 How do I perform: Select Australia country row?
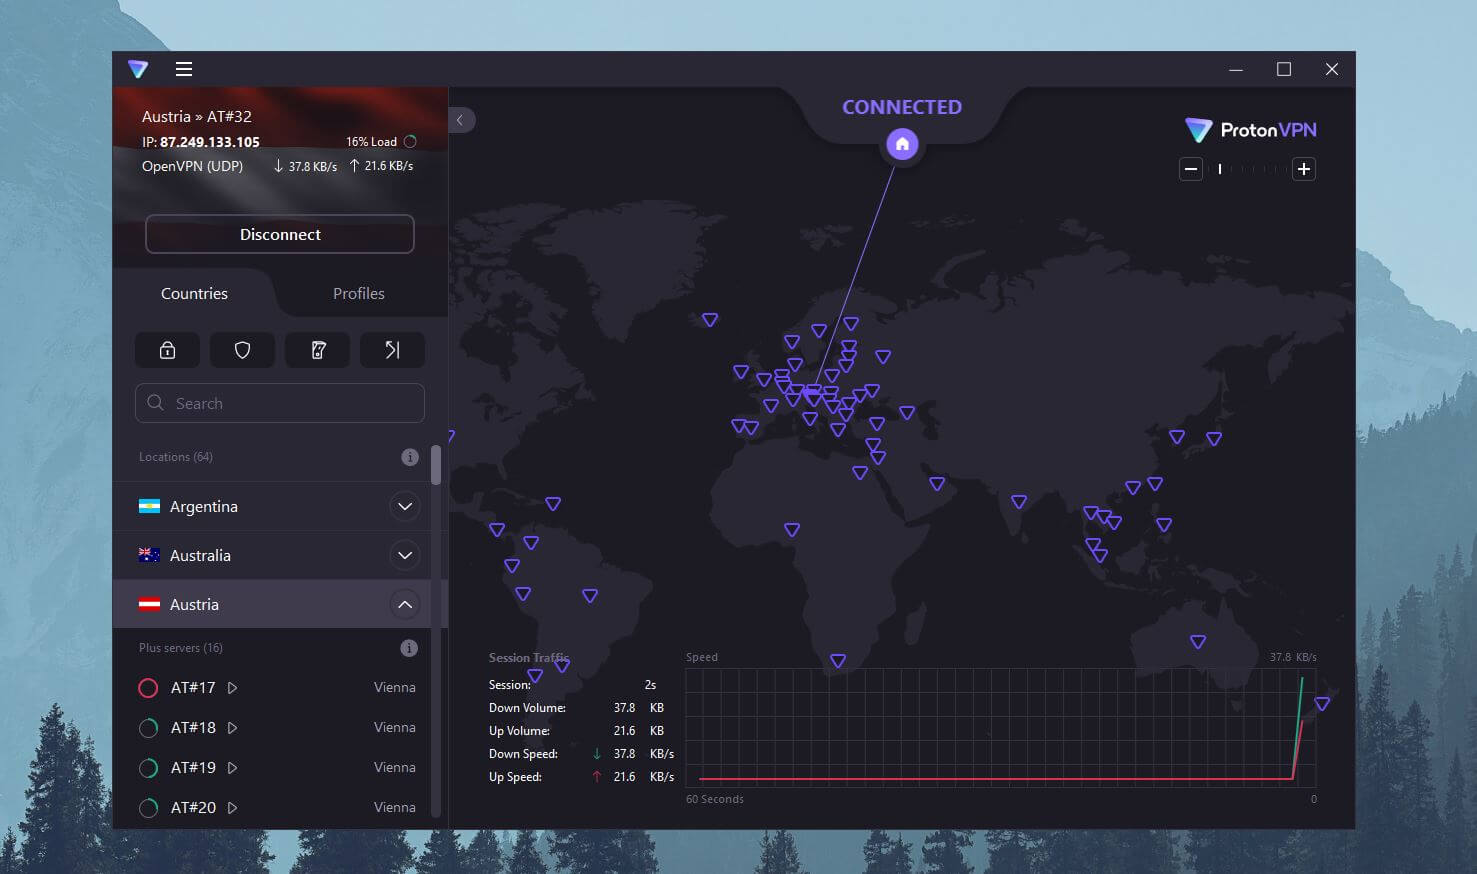point(272,555)
